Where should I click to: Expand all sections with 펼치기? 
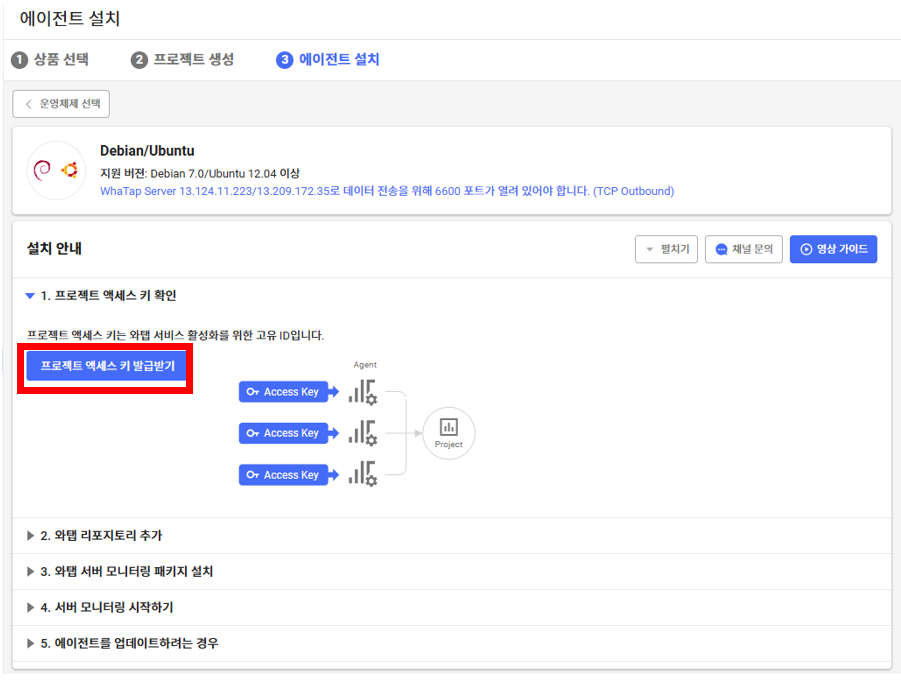pyautogui.click(x=666, y=249)
